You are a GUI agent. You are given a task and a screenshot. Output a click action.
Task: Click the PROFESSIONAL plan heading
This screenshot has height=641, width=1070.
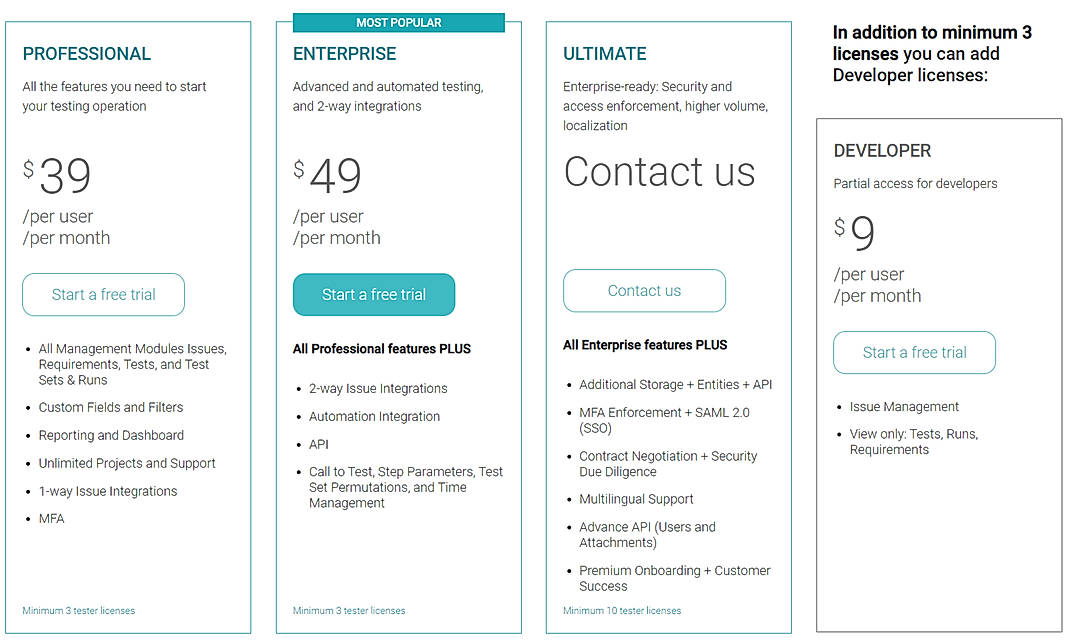coord(86,54)
